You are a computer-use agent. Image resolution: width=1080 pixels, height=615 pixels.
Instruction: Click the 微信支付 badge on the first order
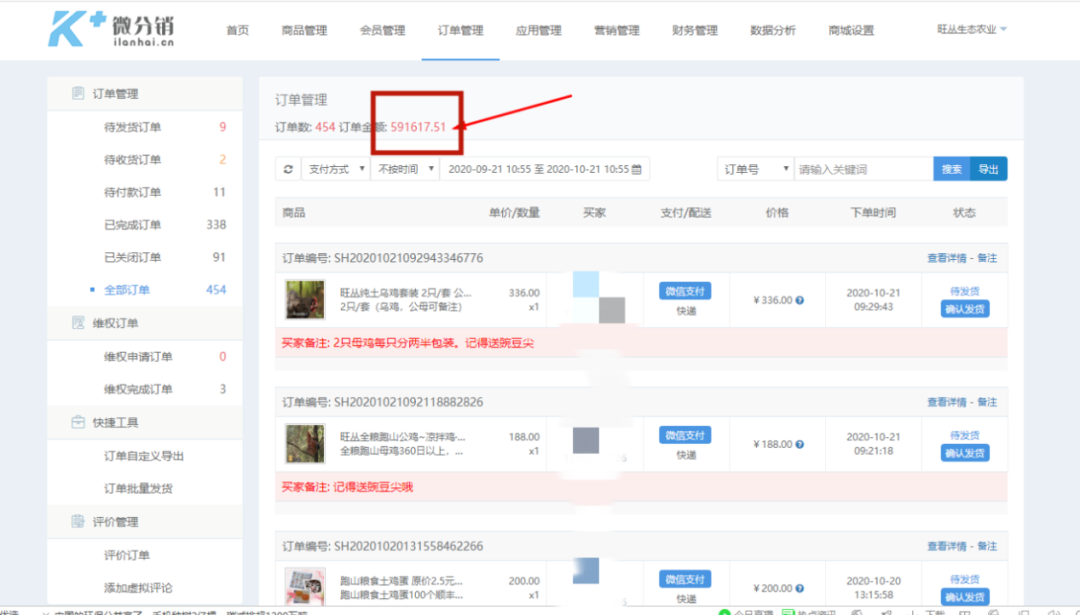685,289
